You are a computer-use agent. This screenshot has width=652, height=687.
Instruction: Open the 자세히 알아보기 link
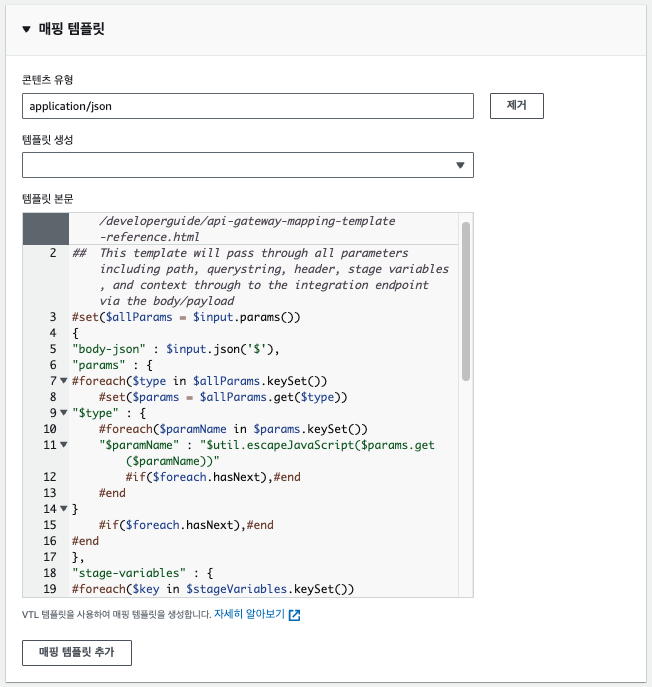point(249,614)
